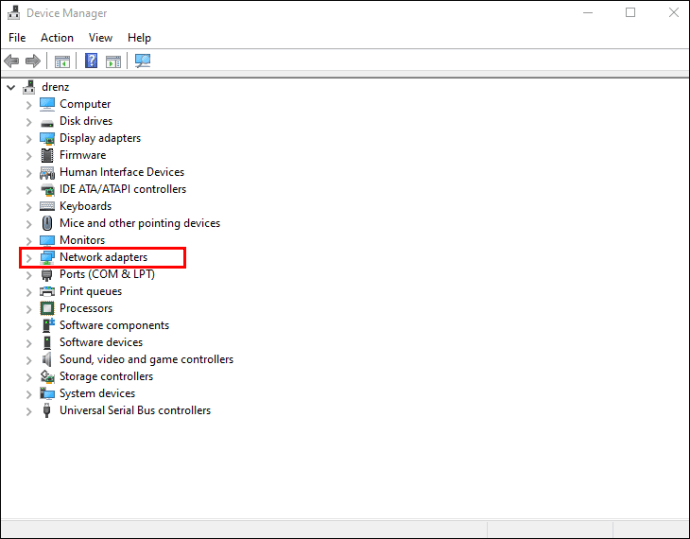Image resolution: width=690 pixels, height=539 pixels.
Task: Open the File menu
Action: click(17, 38)
